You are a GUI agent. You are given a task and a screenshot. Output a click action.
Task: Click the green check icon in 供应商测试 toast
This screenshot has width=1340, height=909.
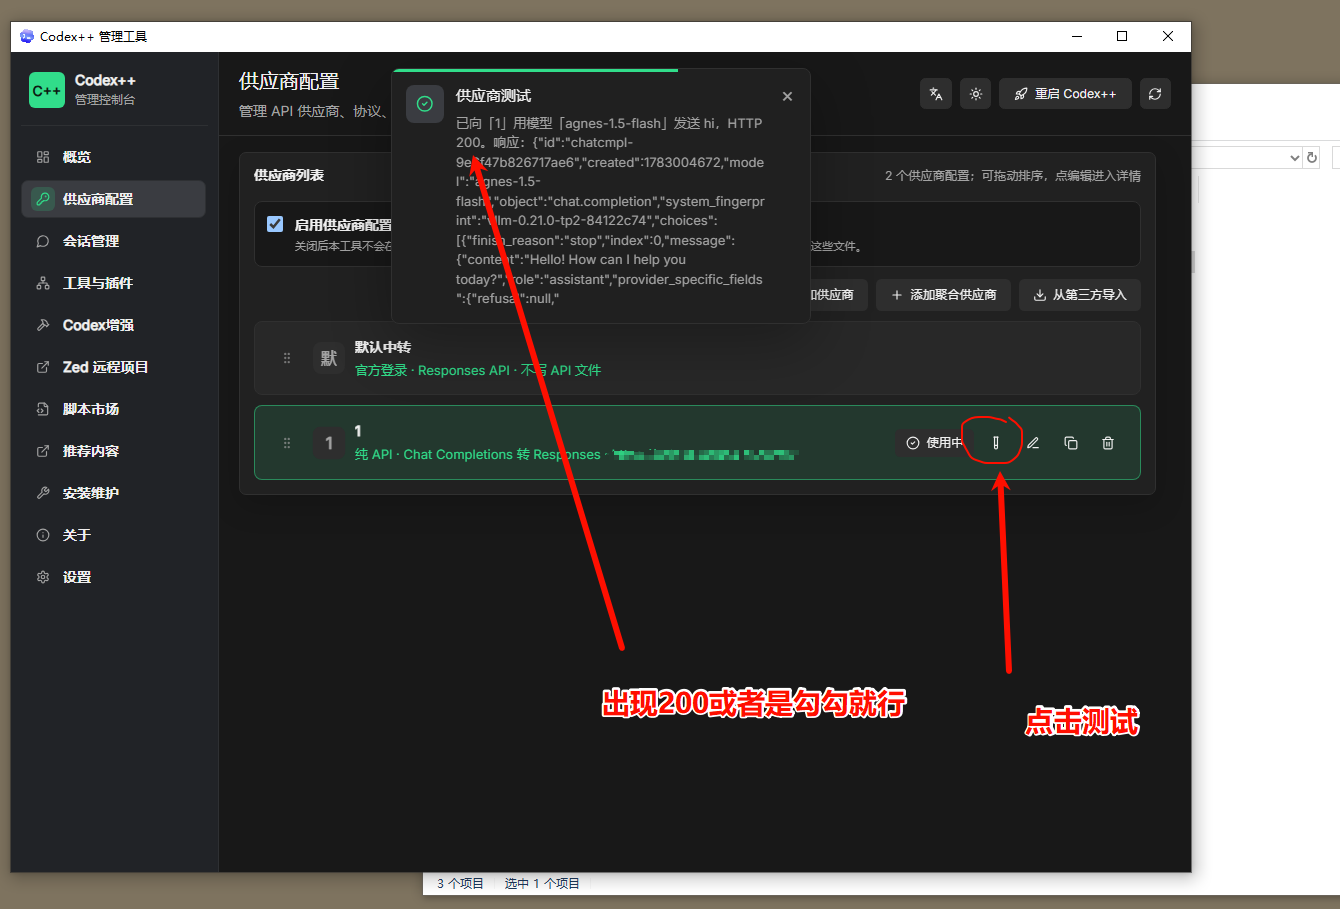coord(425,104)
